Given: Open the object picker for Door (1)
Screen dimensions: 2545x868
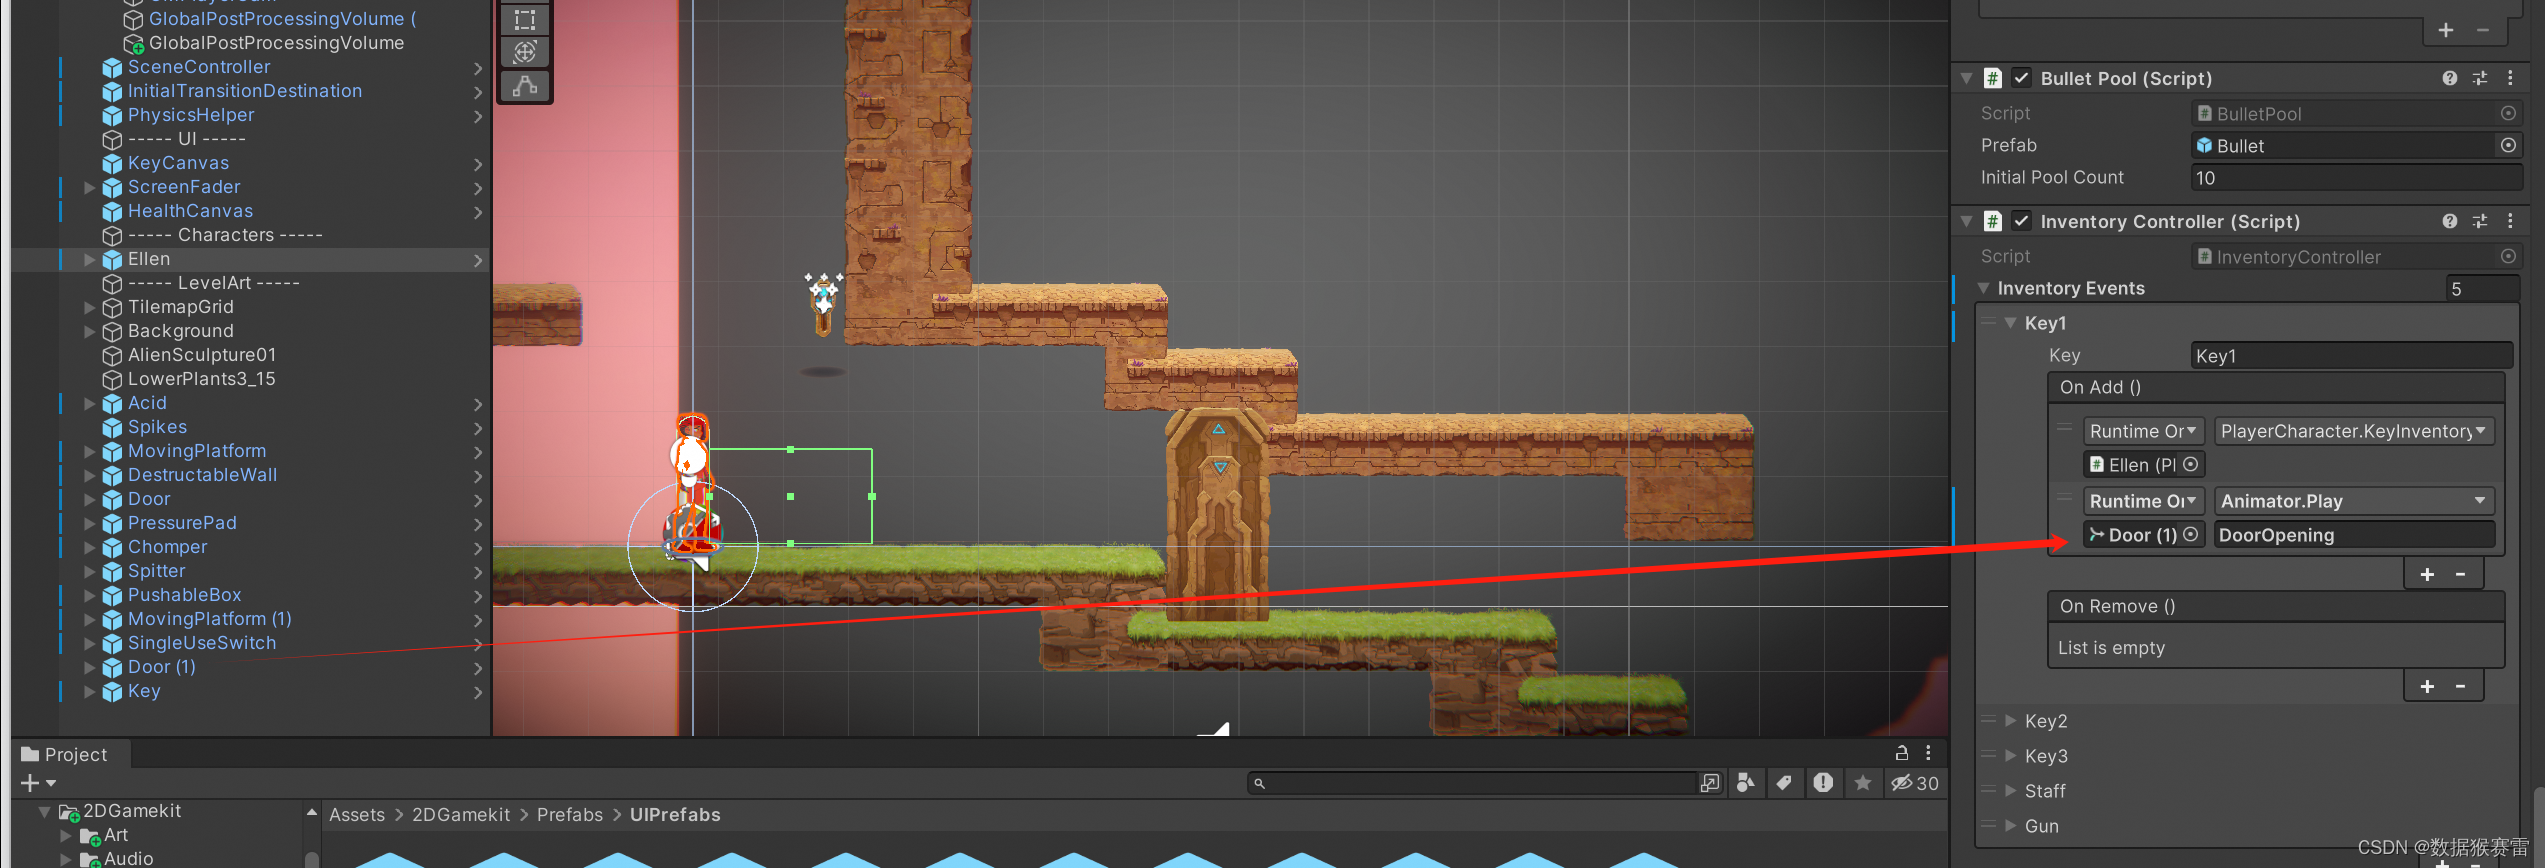Looking at the screenshot, I should pos(2190,534).
